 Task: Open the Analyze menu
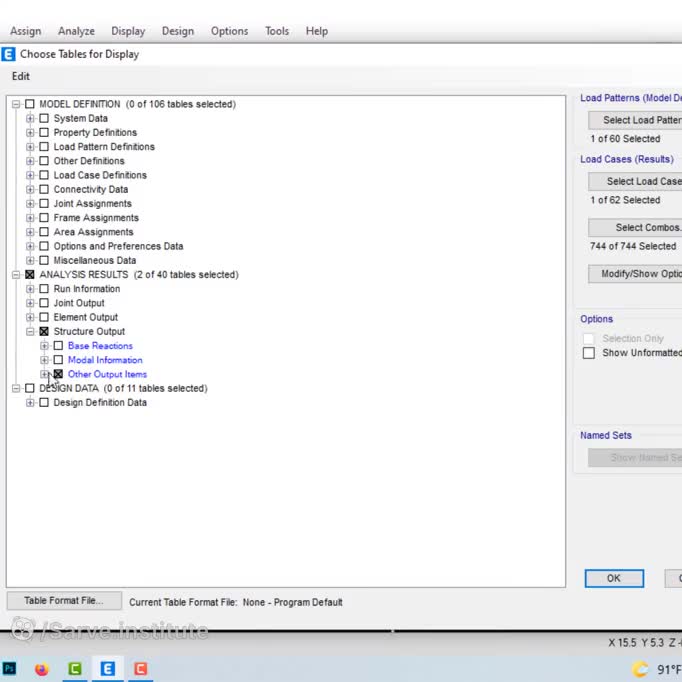pos(76,31)
